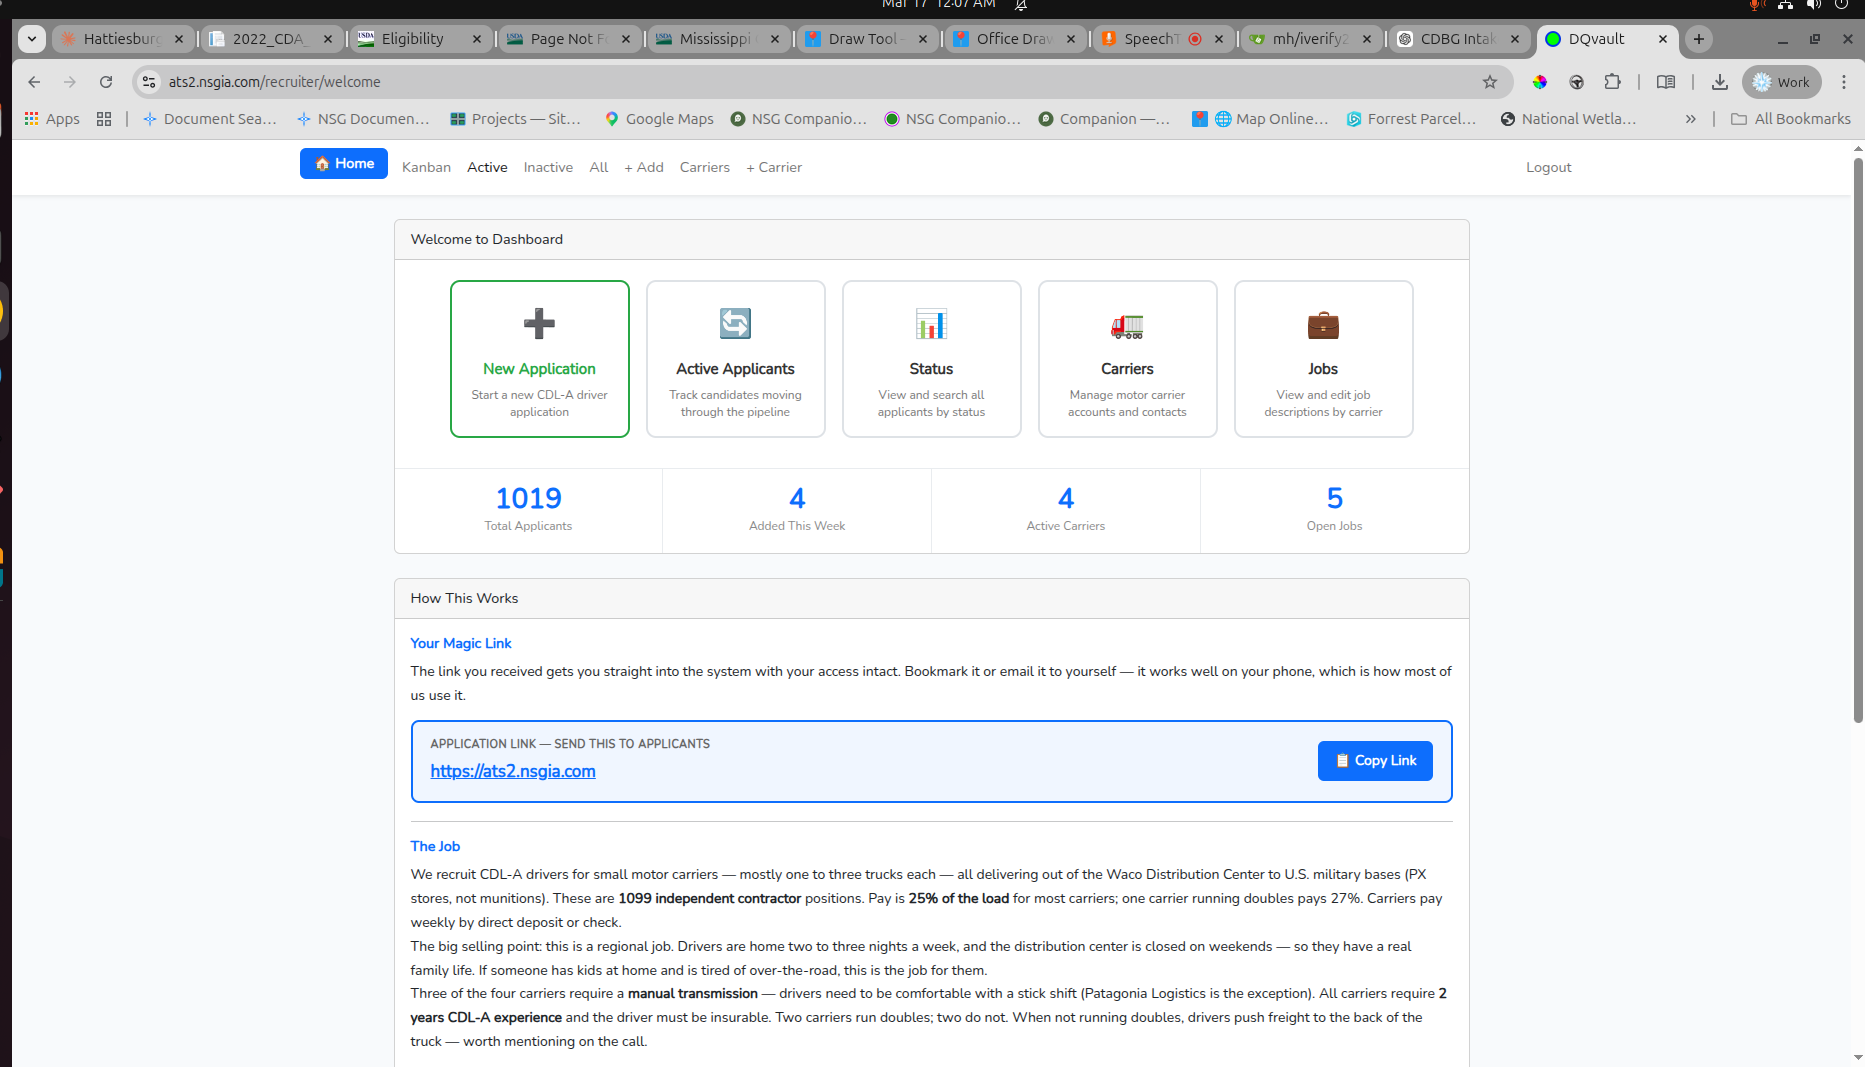The height and width of the screenshot is (1067, 1865).
Task: Expand the tab search dropdown arrow
Action: tap(32, 39)
